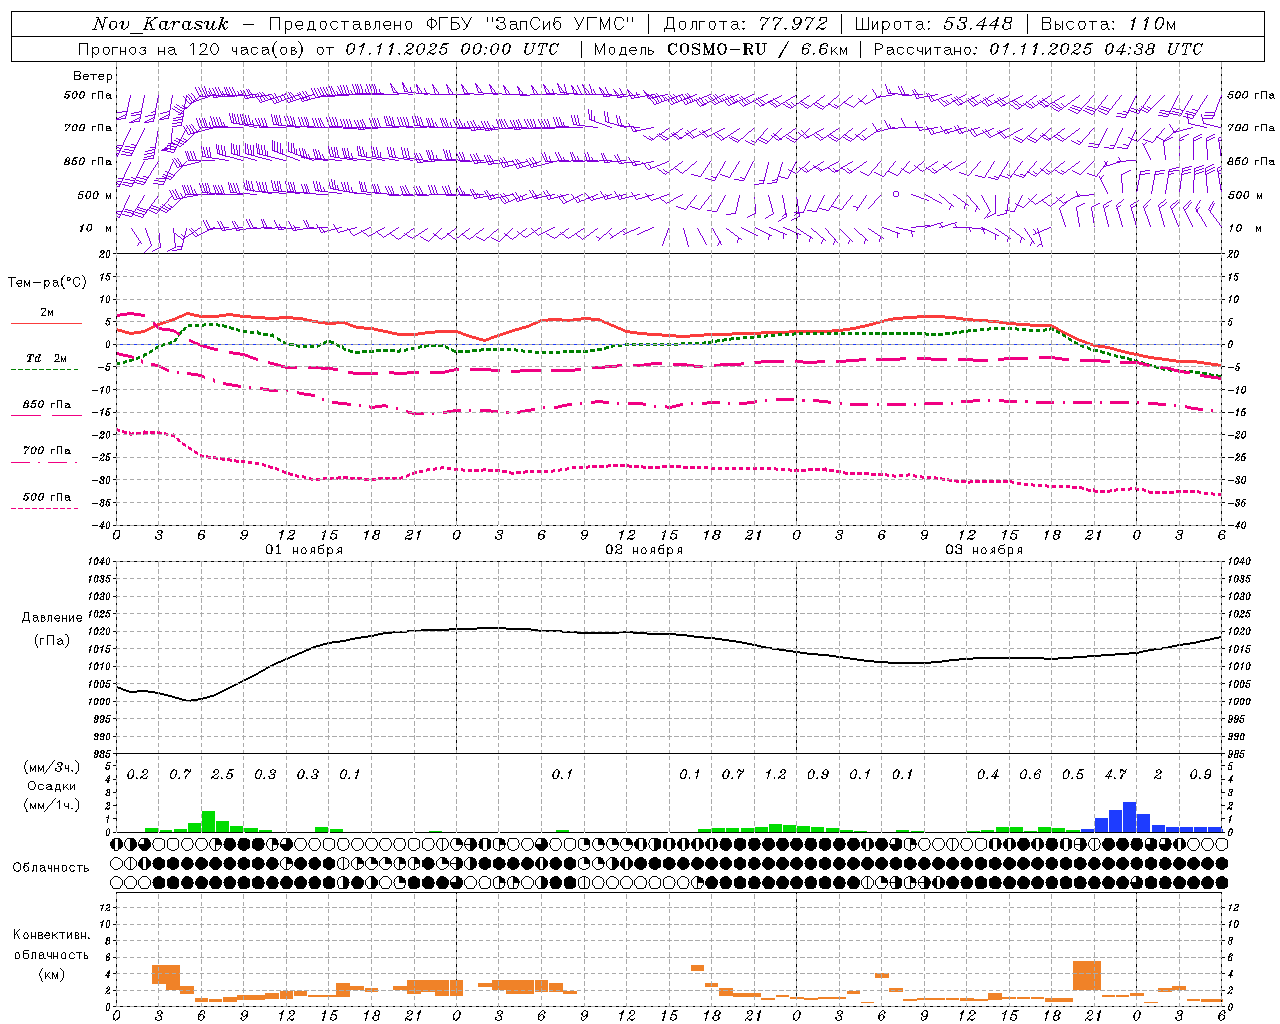
Task: Click 'Прогноз на 120 часа(ов)' forecast header
Action: pyautogui.click(x=192, y=49)
